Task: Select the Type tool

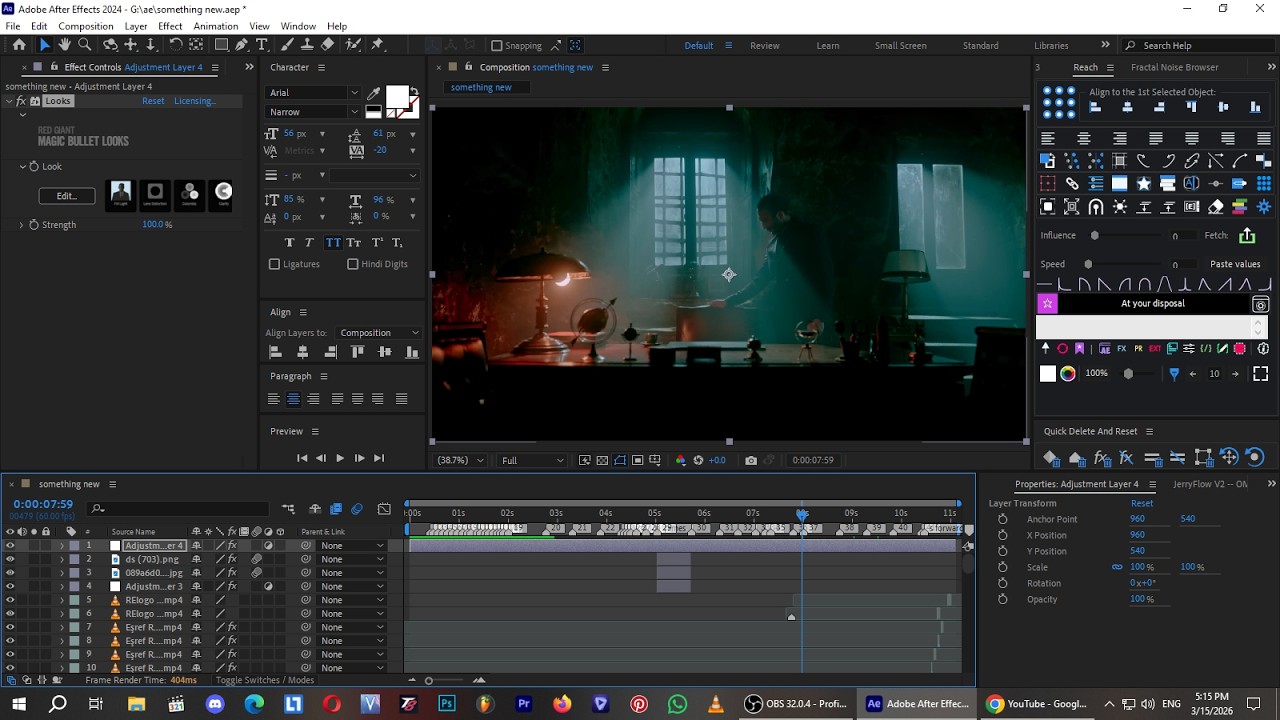Action: (x=262, y=45)
